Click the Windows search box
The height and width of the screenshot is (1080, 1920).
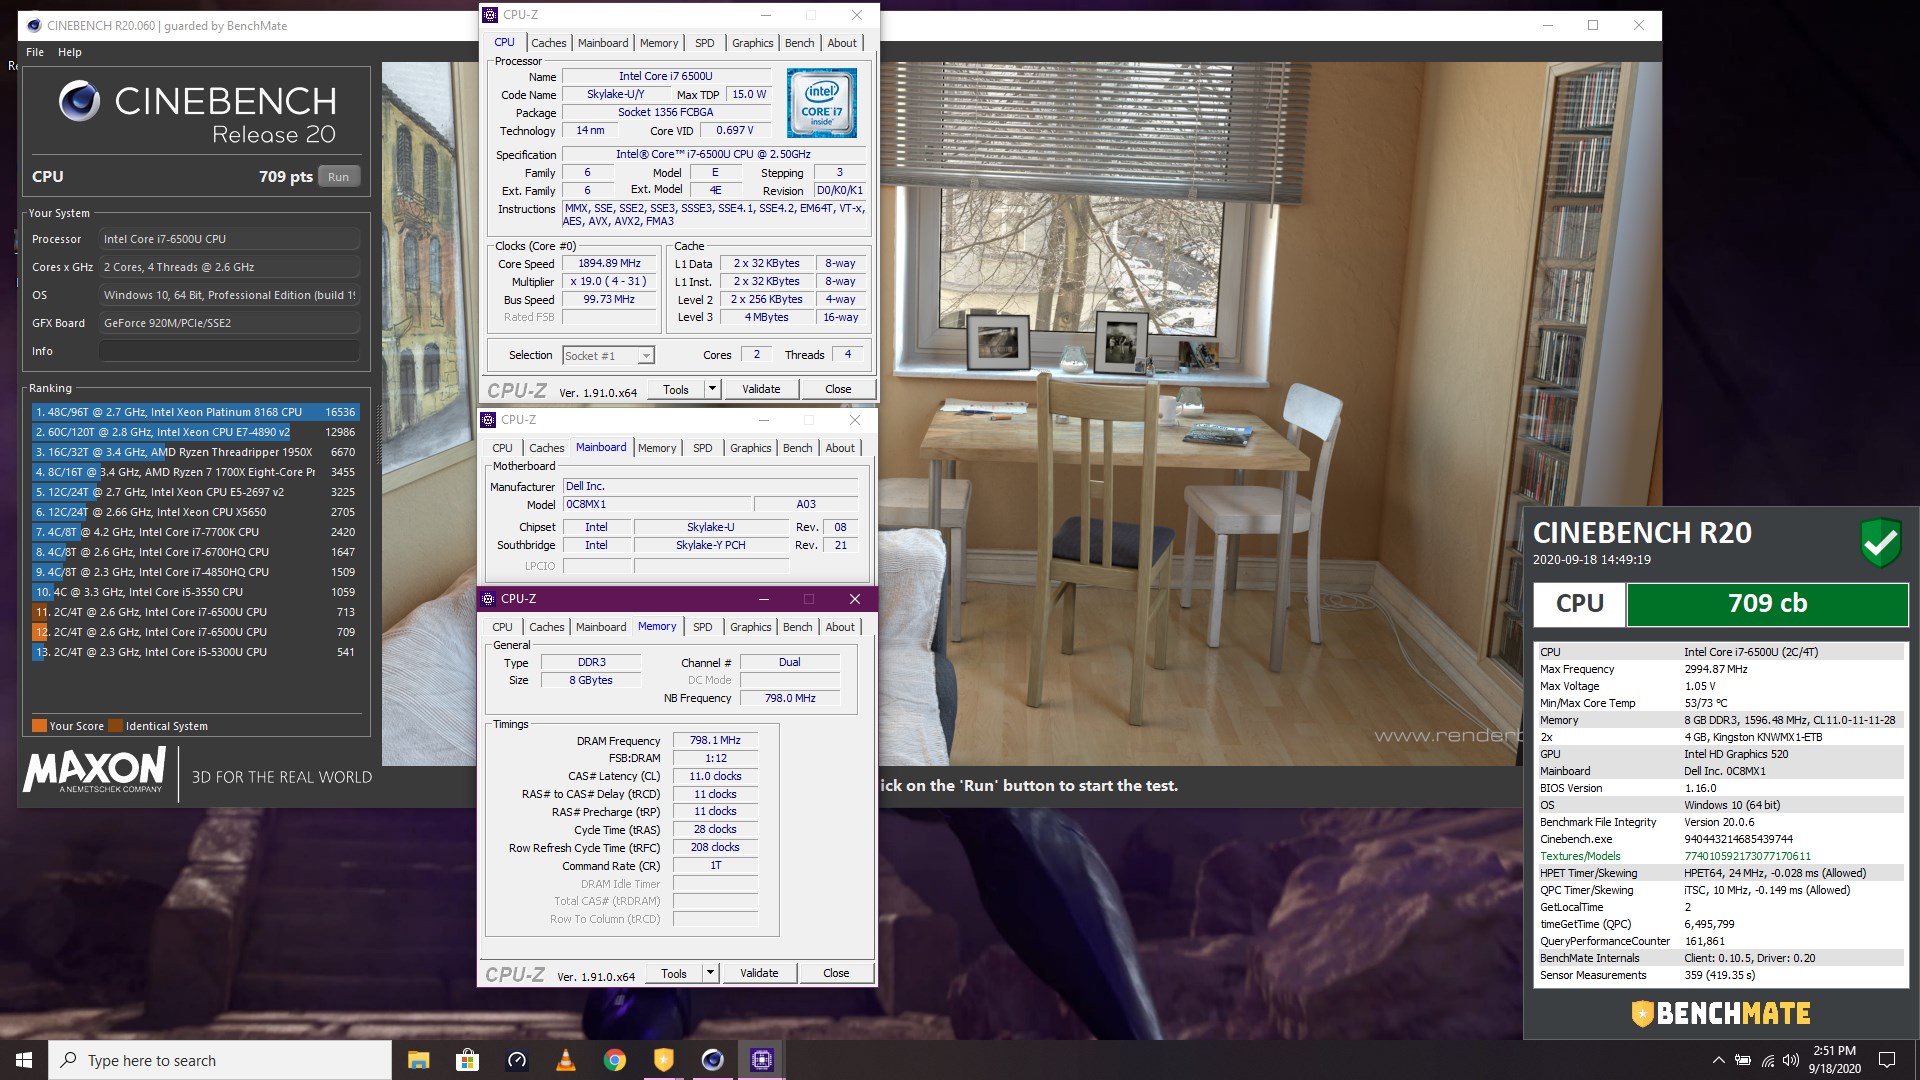click(x=220, y=1060)
